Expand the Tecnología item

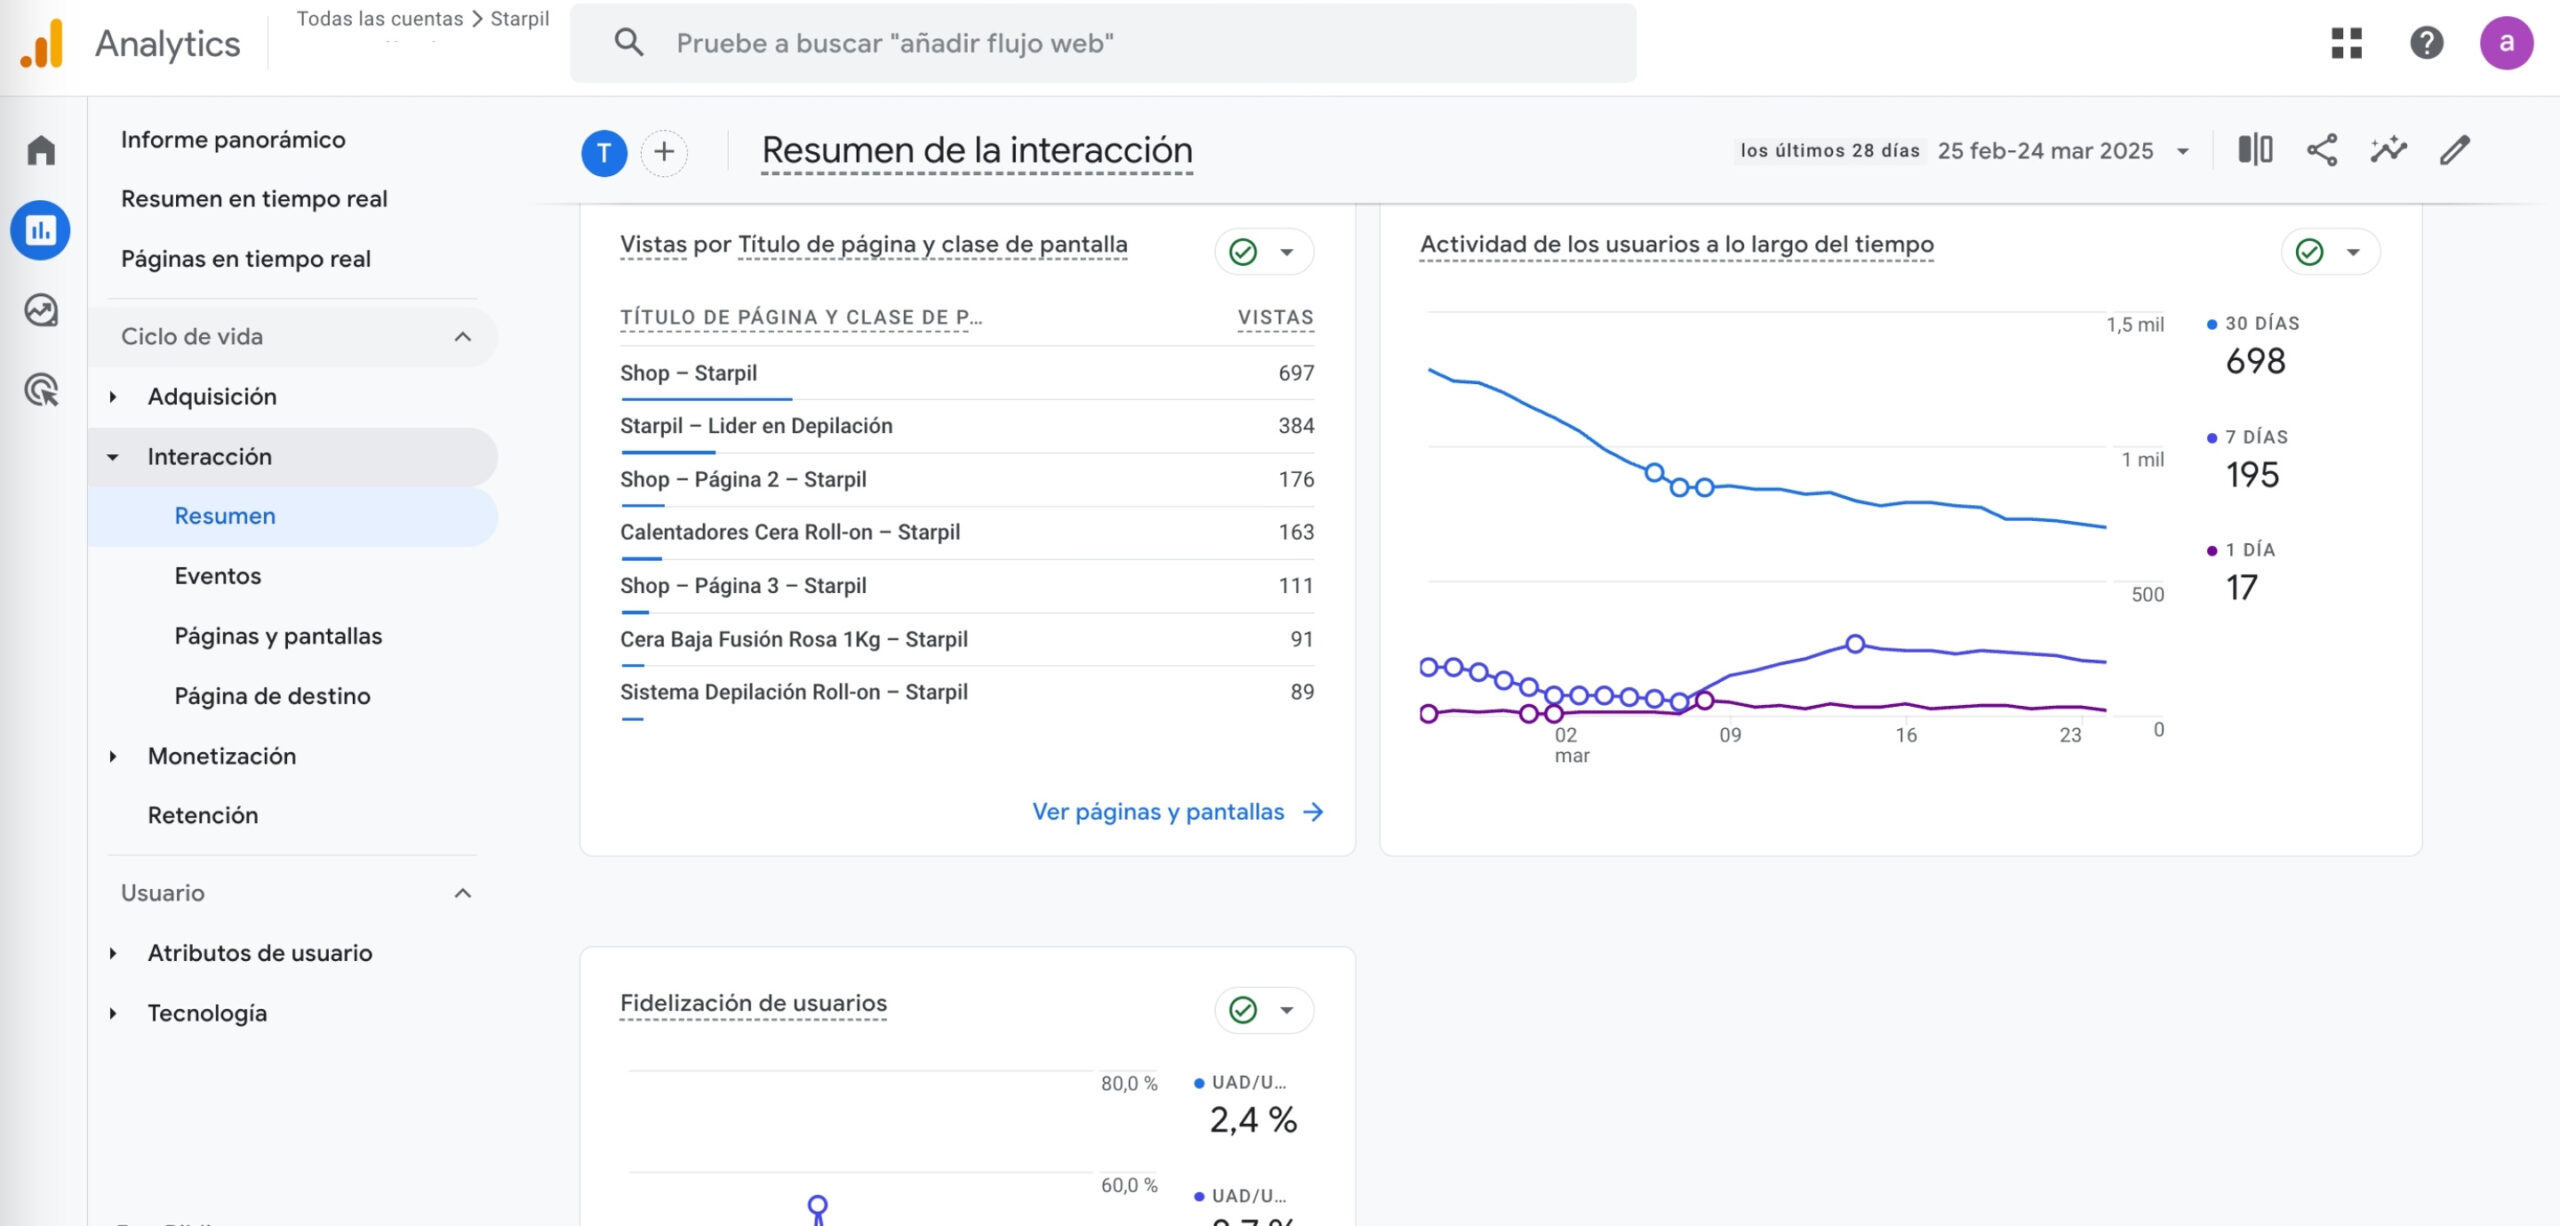tap(113, 1013)
